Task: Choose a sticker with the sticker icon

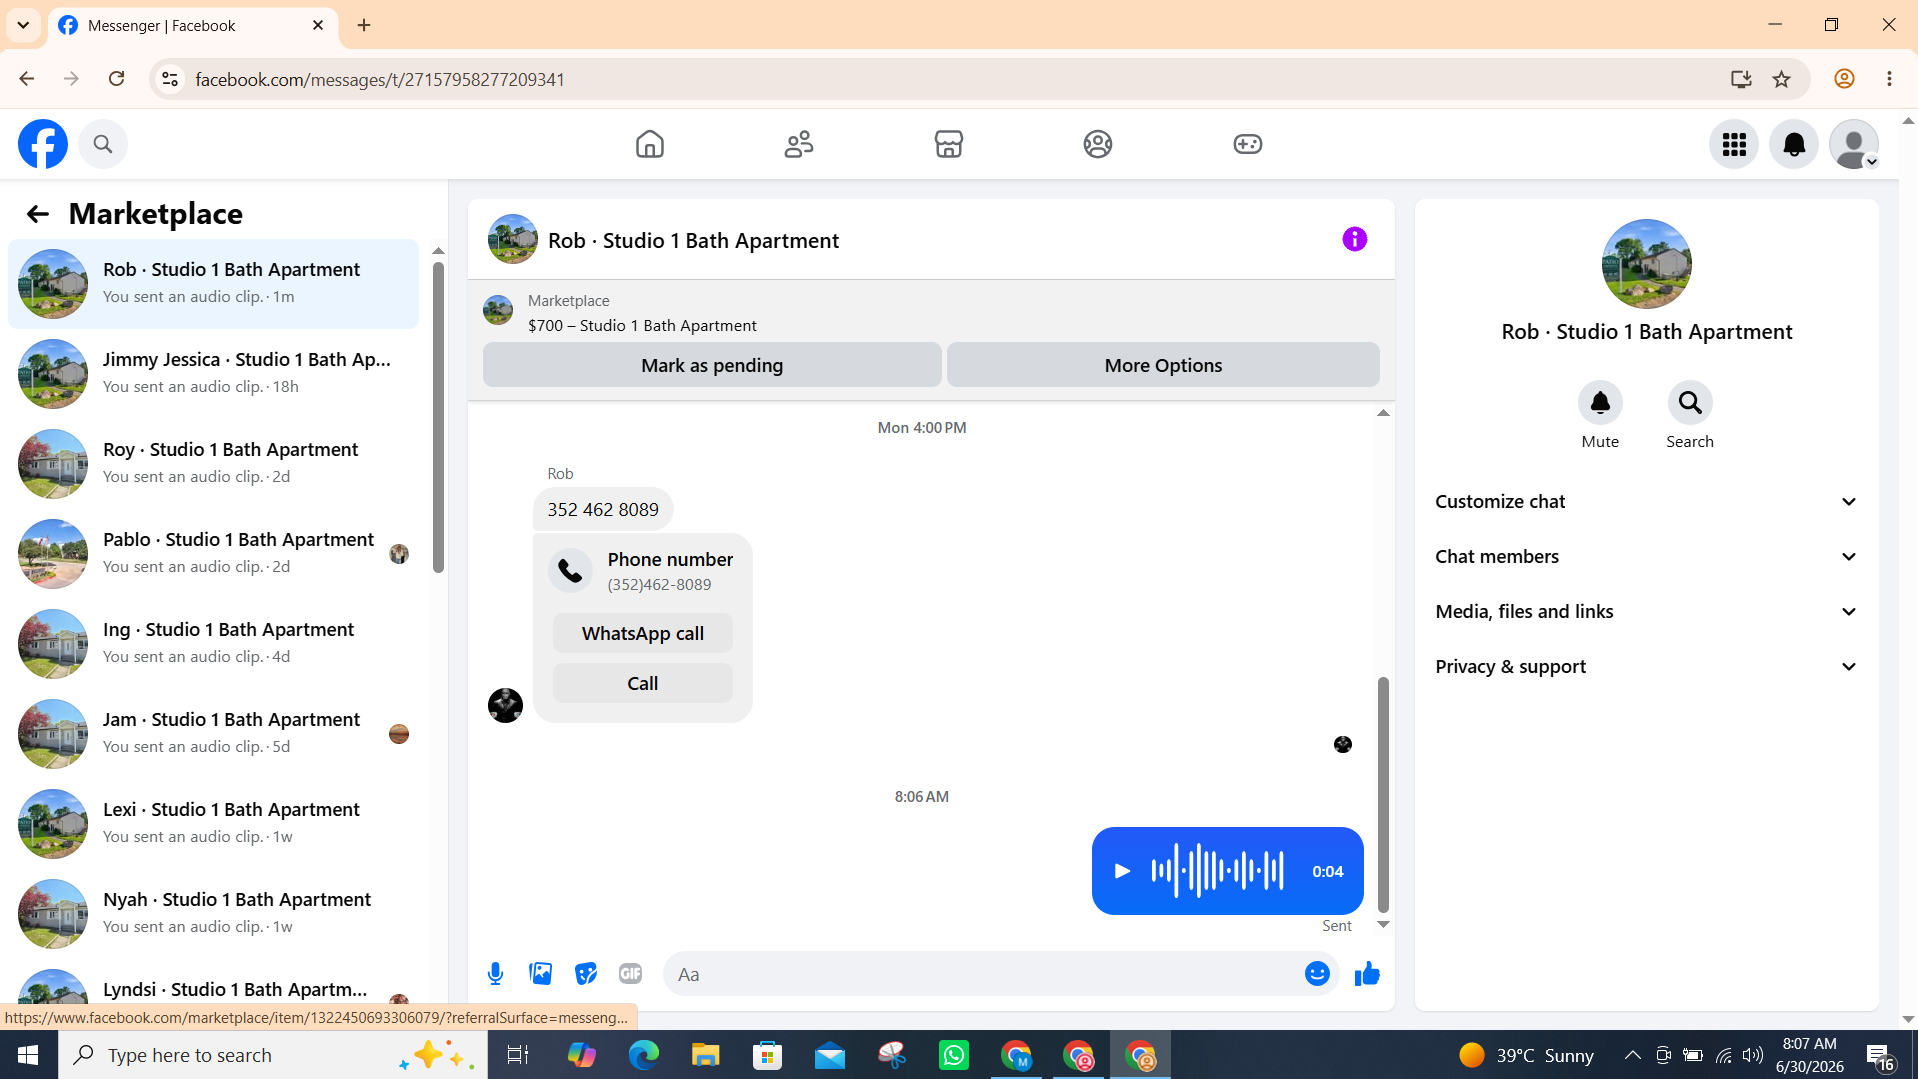Action: click(x=586, y=974)
